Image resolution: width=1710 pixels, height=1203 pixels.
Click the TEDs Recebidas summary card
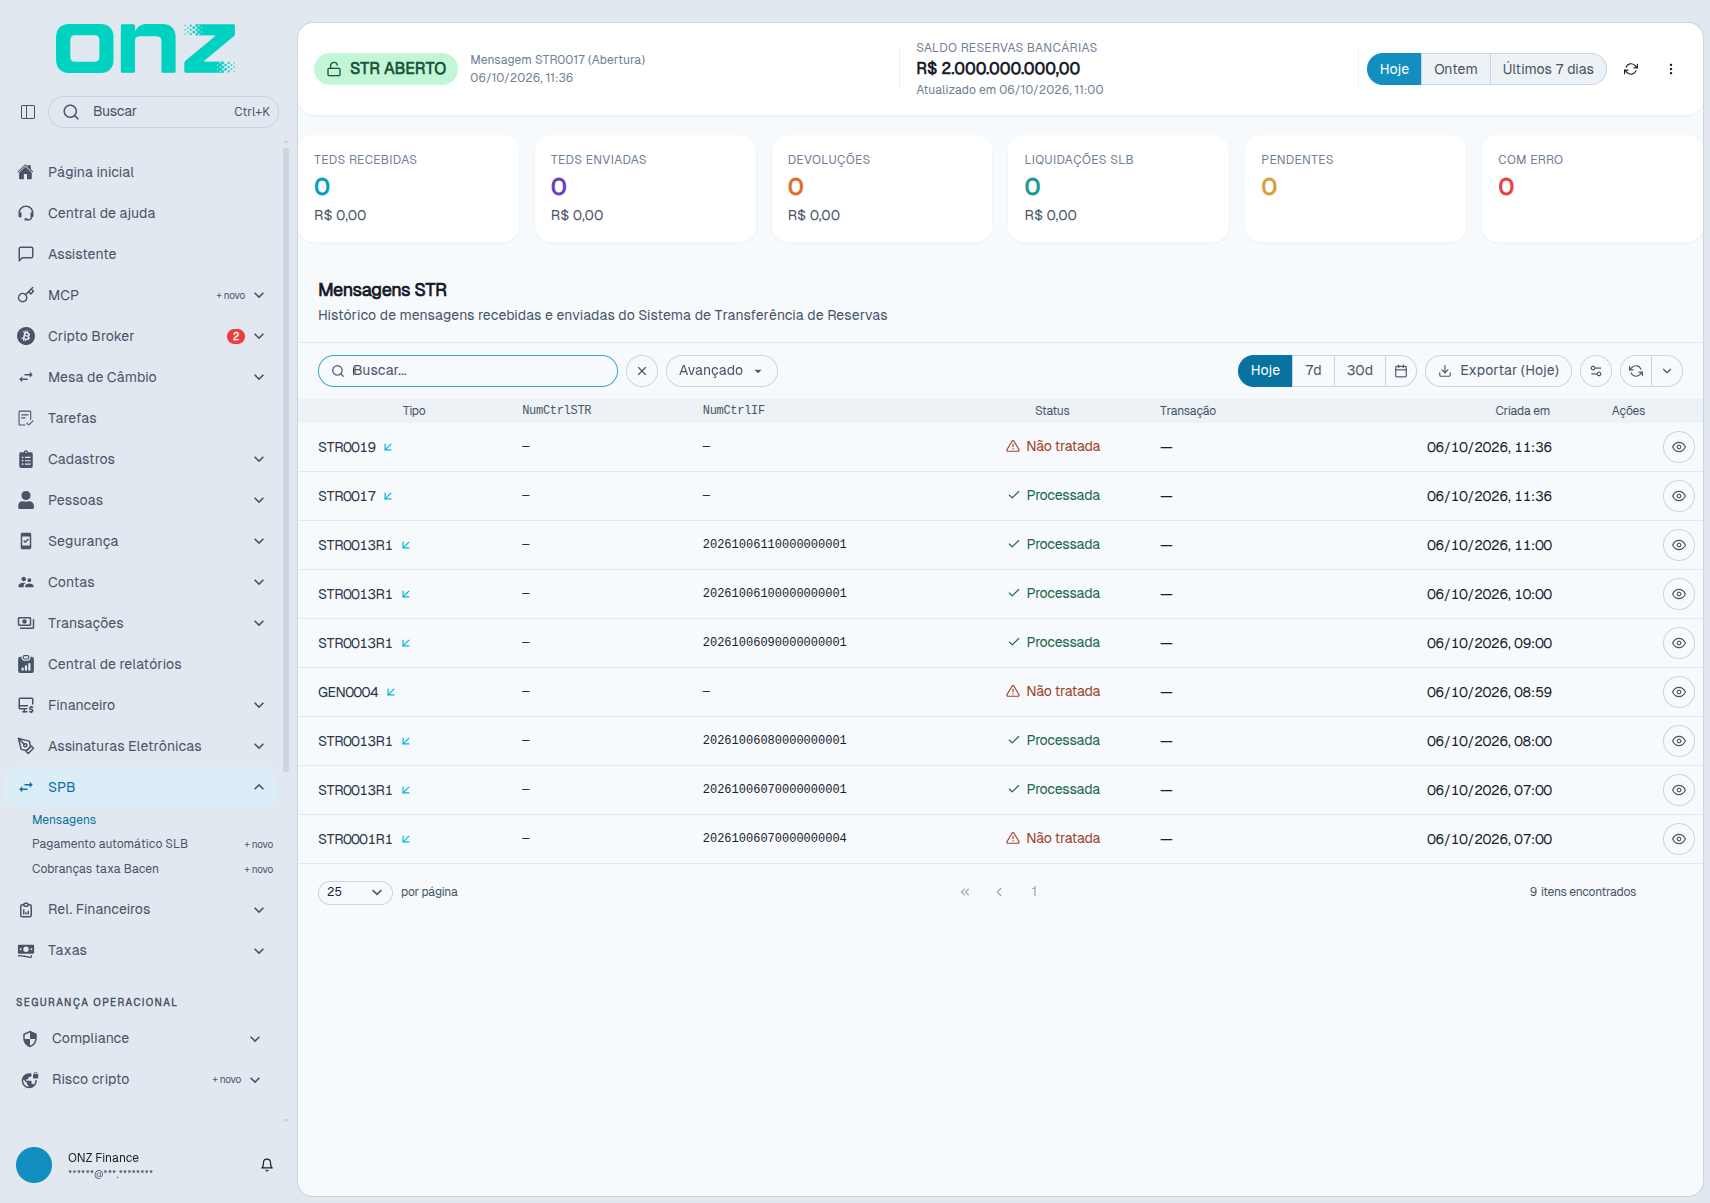point(408,188)
